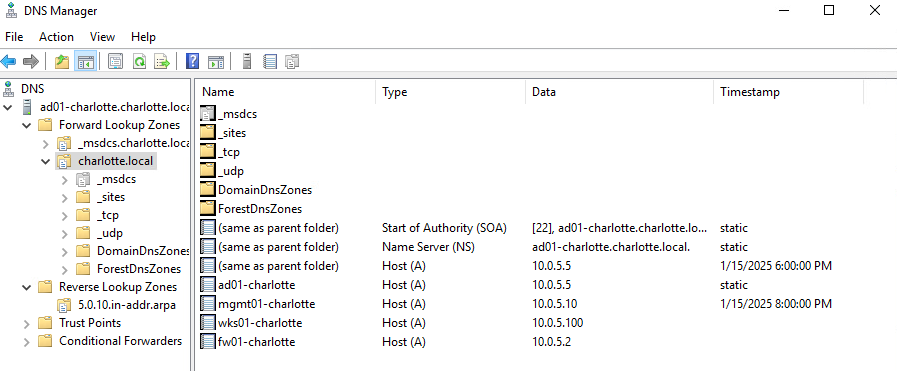Open Help with the blue question mark icon
Screen dimensions: 897x371
click(x=193, y=62)
